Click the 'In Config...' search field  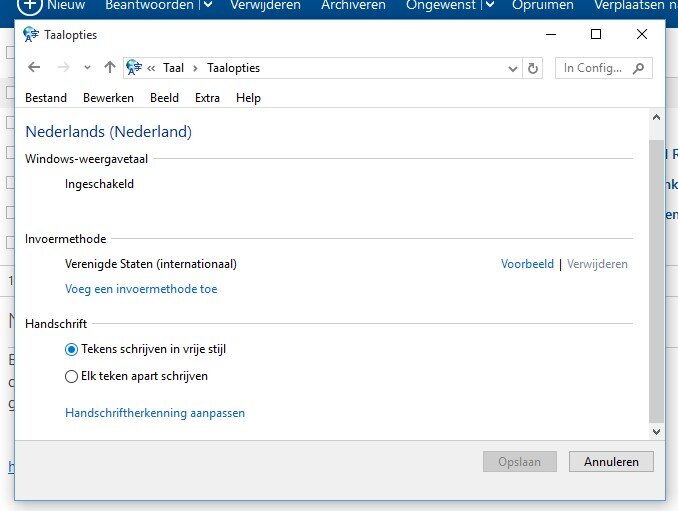point(593,68)
